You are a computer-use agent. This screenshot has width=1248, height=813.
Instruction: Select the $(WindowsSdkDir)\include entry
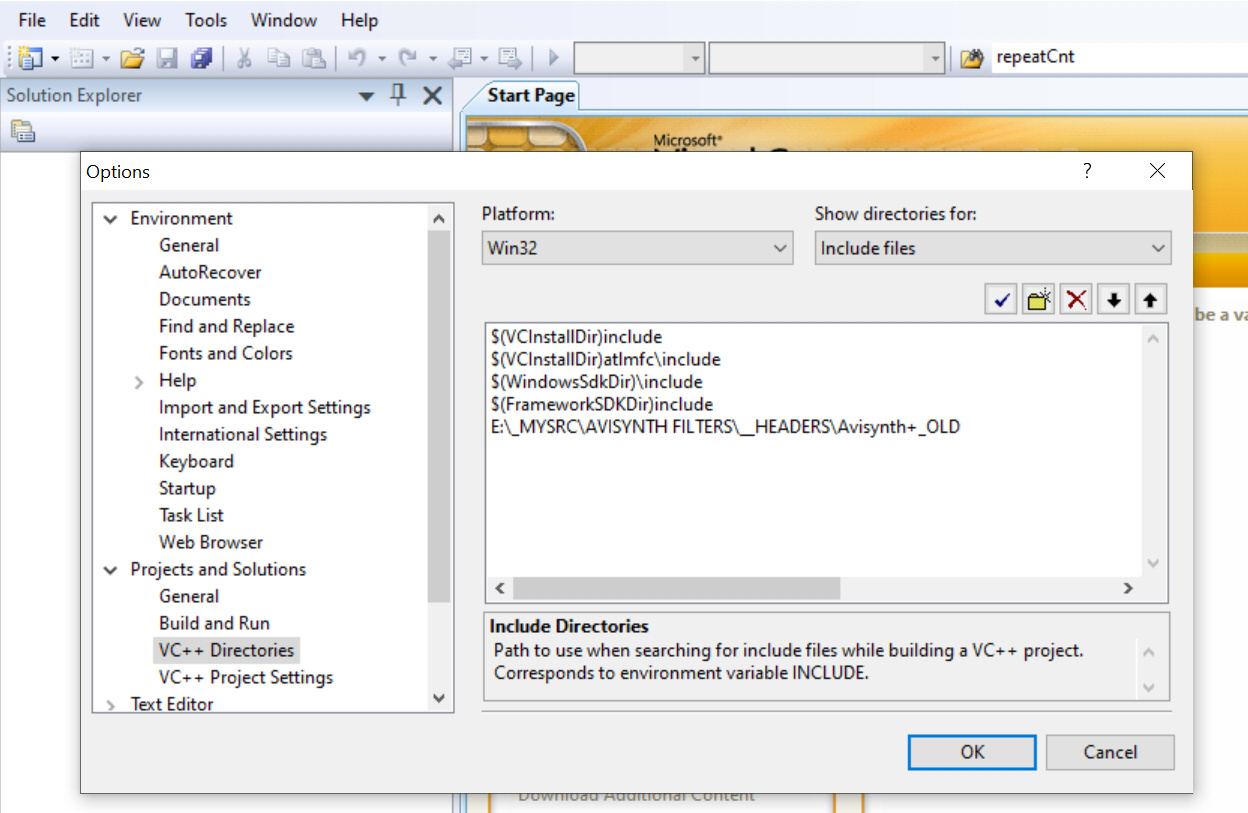(x=597, y=382)
